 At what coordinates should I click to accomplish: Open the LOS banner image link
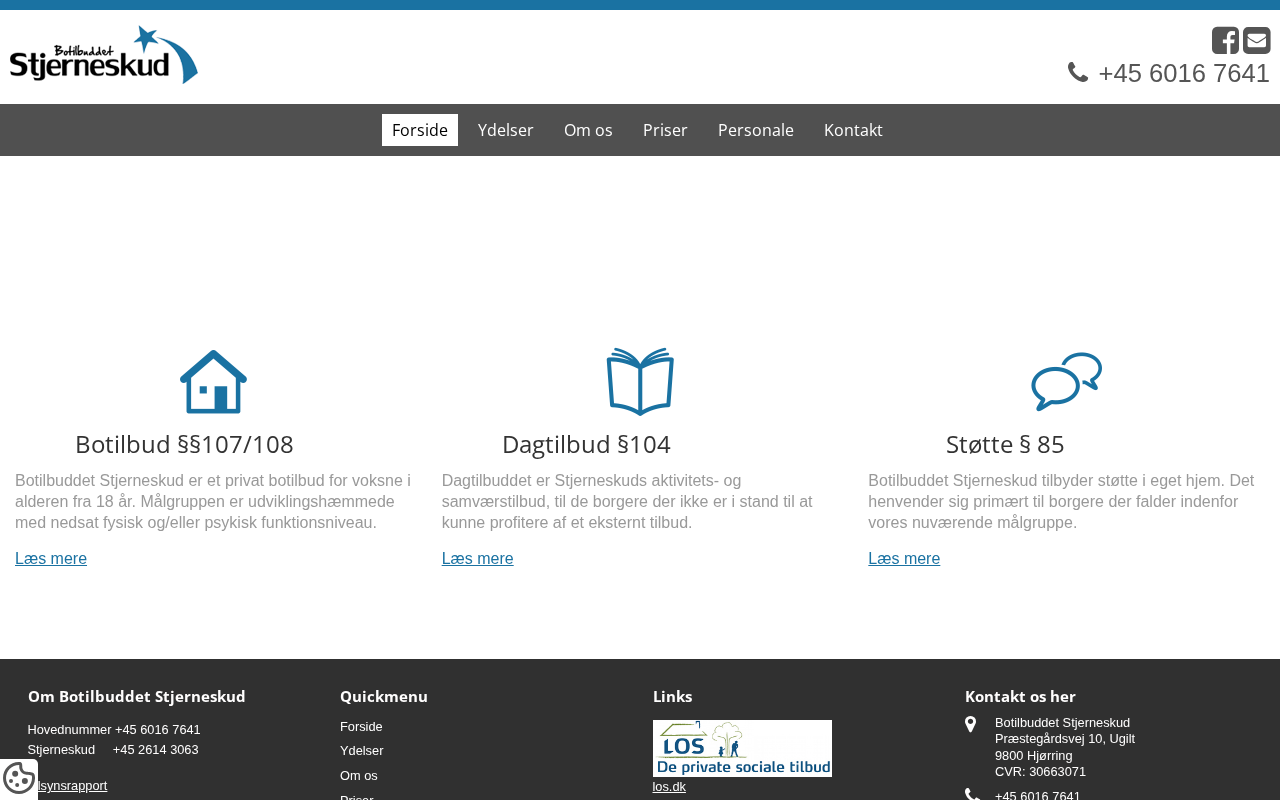coord(742,748)
